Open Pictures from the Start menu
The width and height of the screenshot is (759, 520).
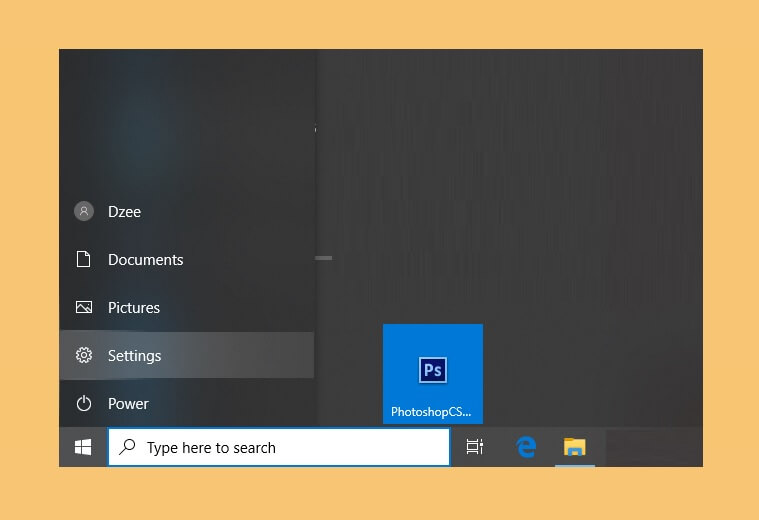pos(187,307)
